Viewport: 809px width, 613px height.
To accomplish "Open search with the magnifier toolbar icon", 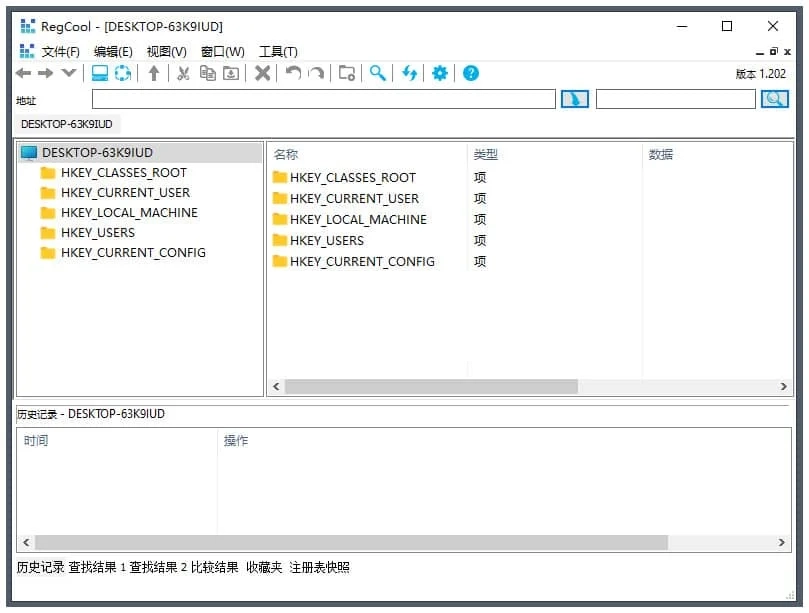I will (x=377, y=73).
